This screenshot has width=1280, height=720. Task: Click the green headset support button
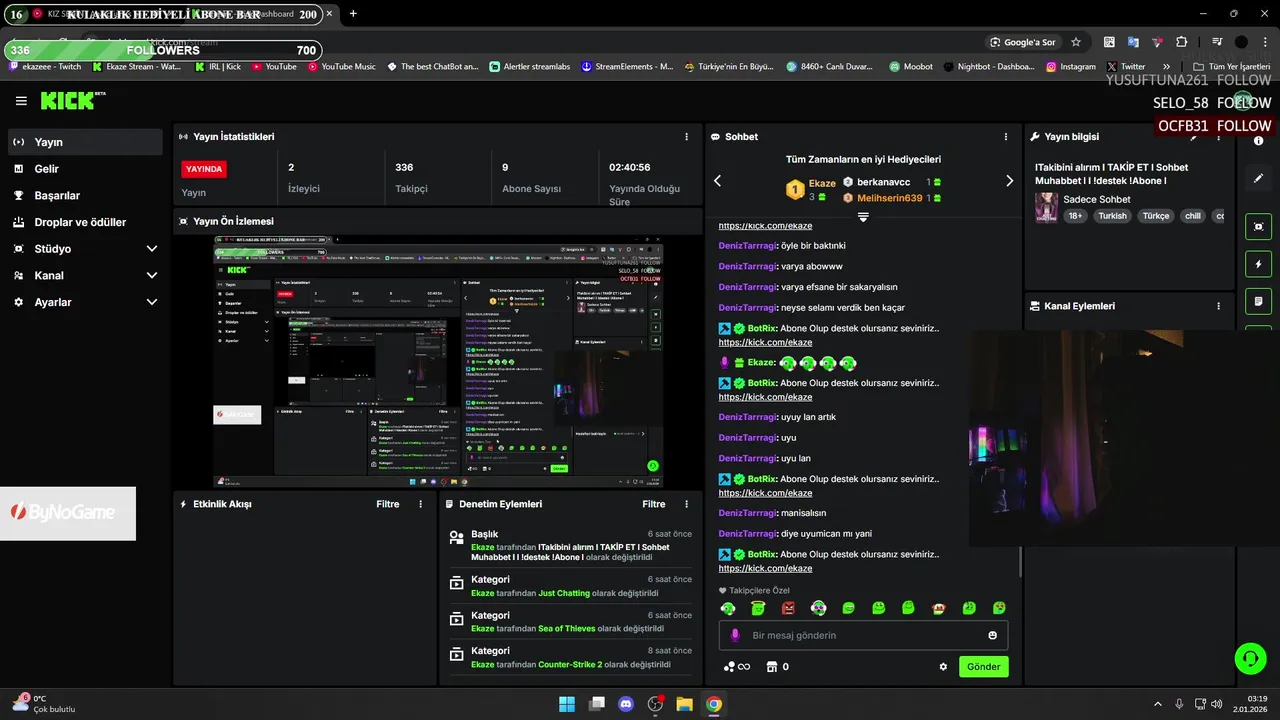point(1250,658)
